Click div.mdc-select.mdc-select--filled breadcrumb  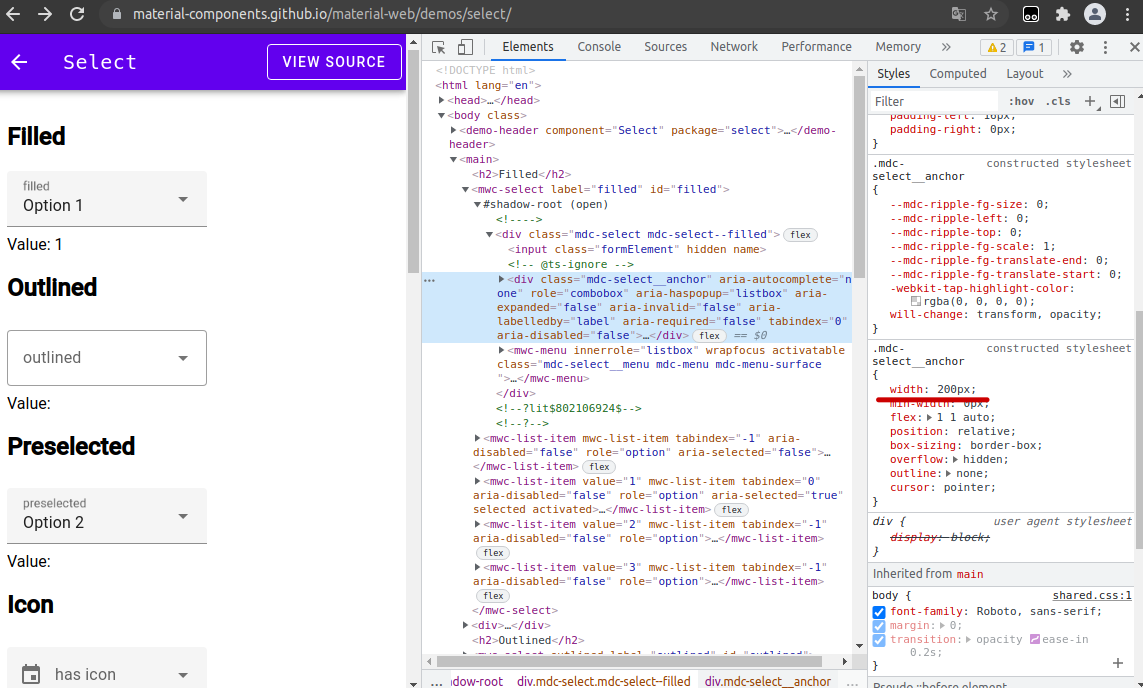(604, 681)
